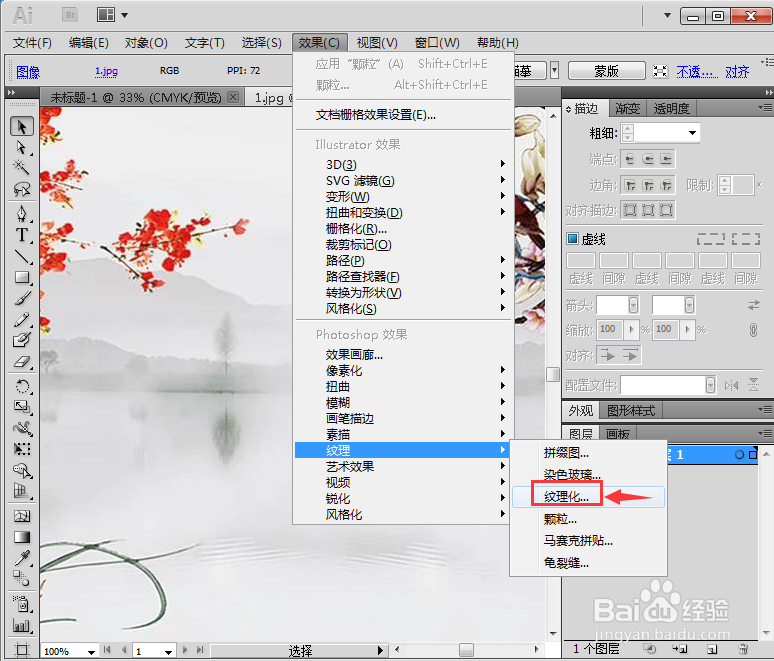774x661 pixels.
Task: Enable the 虚线 dashed line checkbox
Action: pyautogui.click(x=573, y=239)
